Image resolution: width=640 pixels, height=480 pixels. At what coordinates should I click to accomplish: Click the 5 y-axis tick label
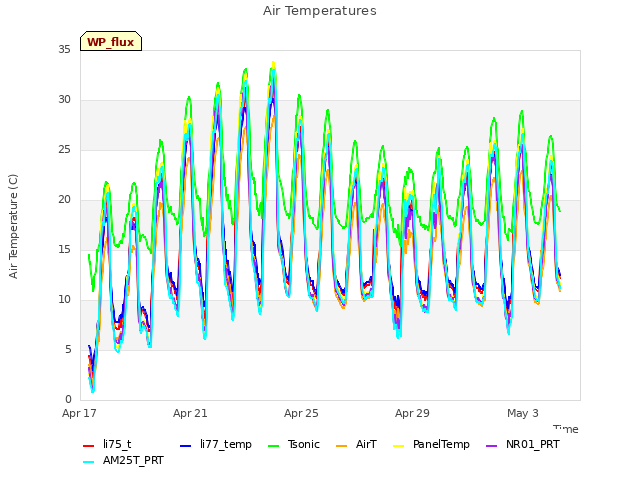68,349
